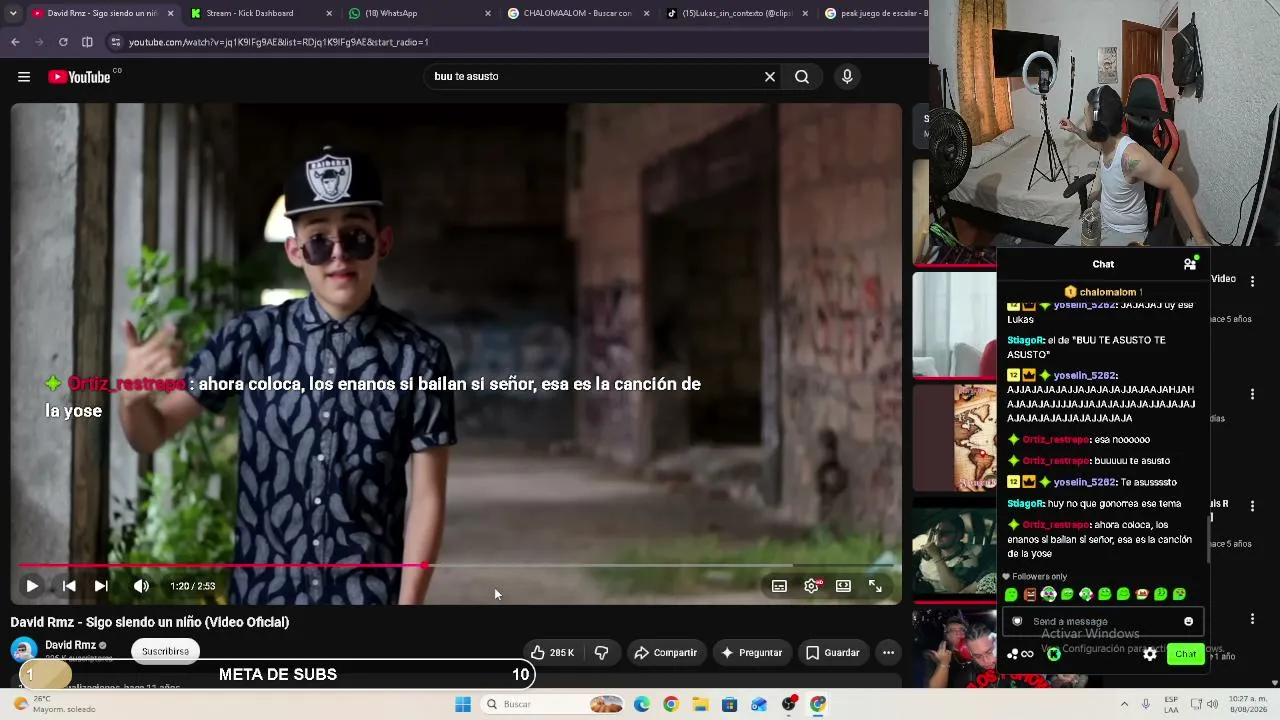Send the message with green Chat button
The width and height of the screenshot is (1280, 720).
[x=1185, y=654]
